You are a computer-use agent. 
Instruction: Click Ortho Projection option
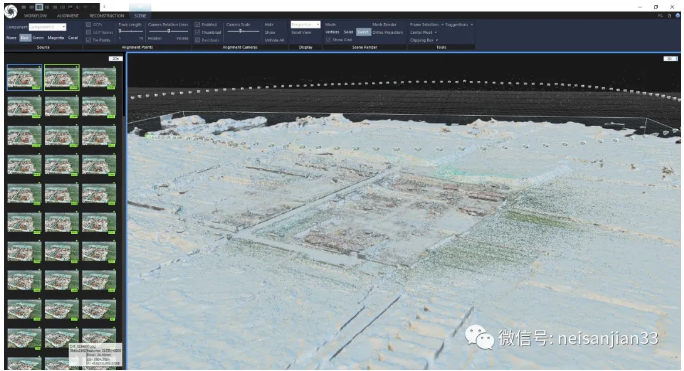388,32
